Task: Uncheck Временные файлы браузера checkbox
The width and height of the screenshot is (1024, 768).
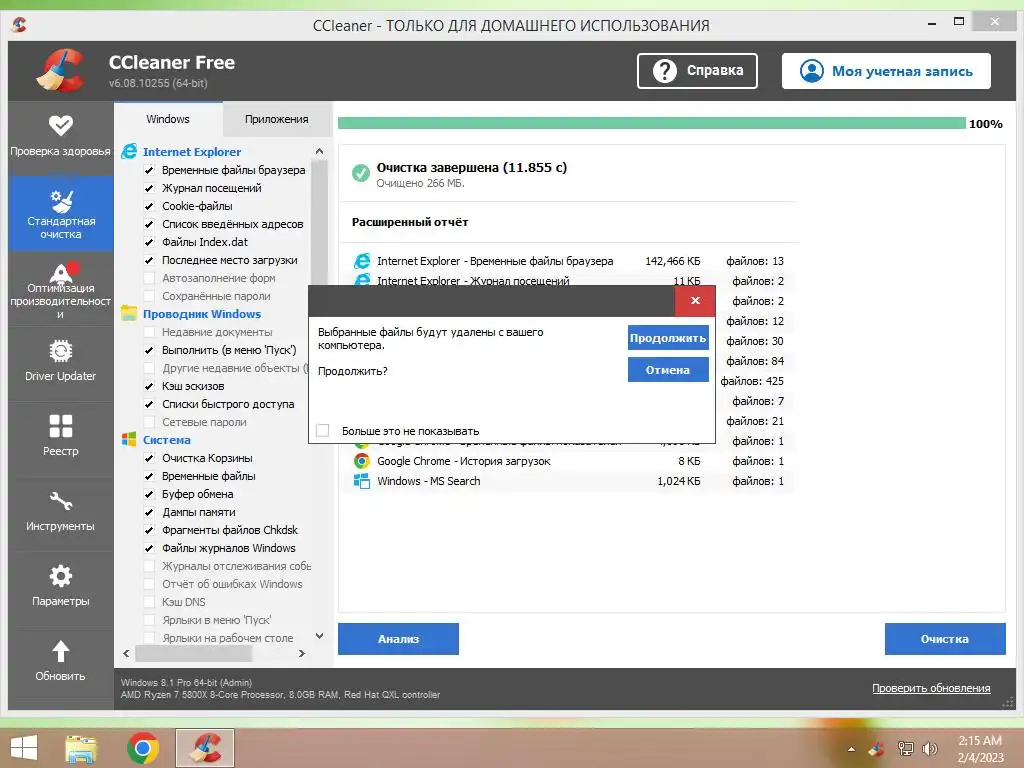Action: click(x=149, y=170)
